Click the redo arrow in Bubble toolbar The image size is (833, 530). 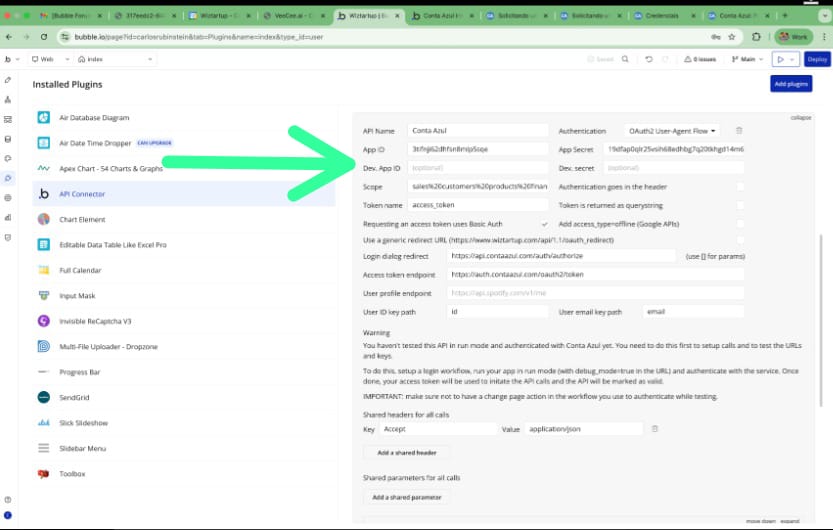tap(665, 59)
